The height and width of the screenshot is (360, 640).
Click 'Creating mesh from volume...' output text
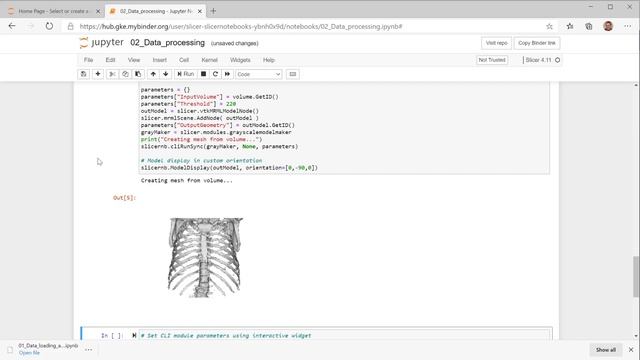click(x=187, y=180)
